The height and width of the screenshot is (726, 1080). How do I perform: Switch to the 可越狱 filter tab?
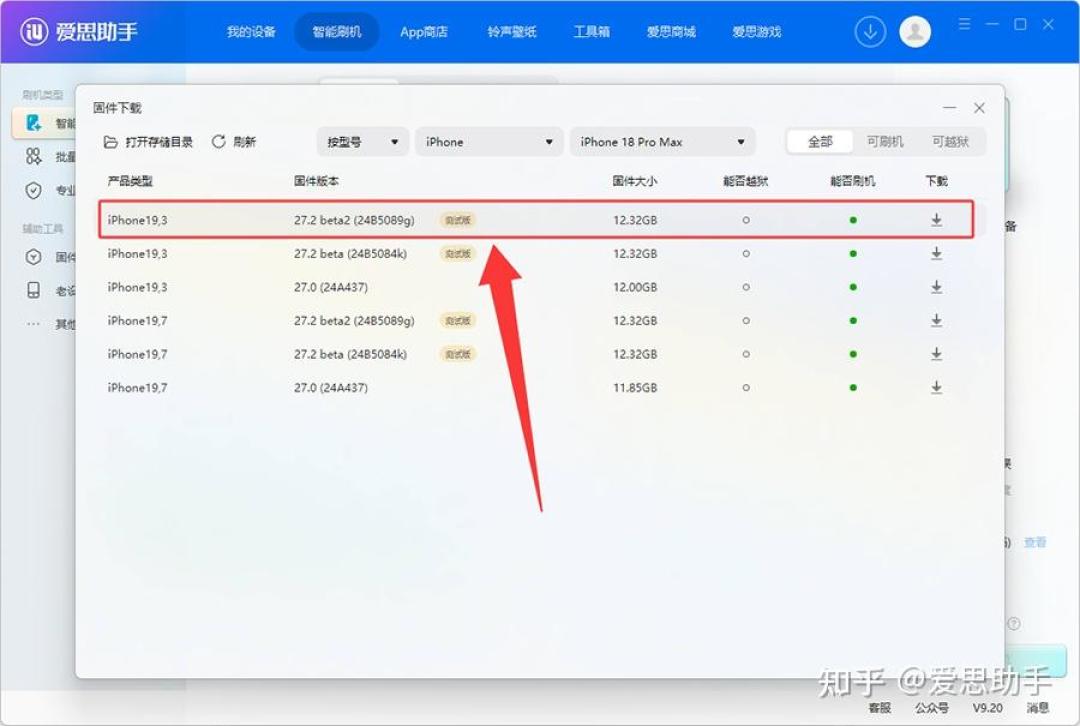pyautogui.click(x=950, y=142)
